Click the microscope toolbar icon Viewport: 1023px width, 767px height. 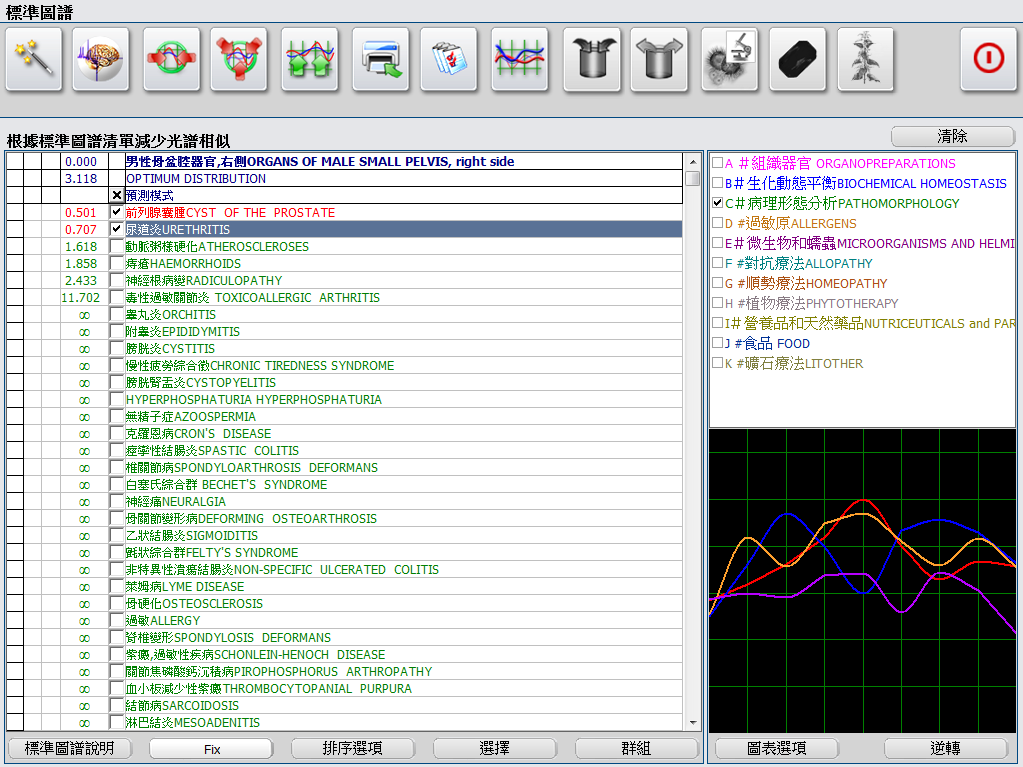[x=729, y=59]
